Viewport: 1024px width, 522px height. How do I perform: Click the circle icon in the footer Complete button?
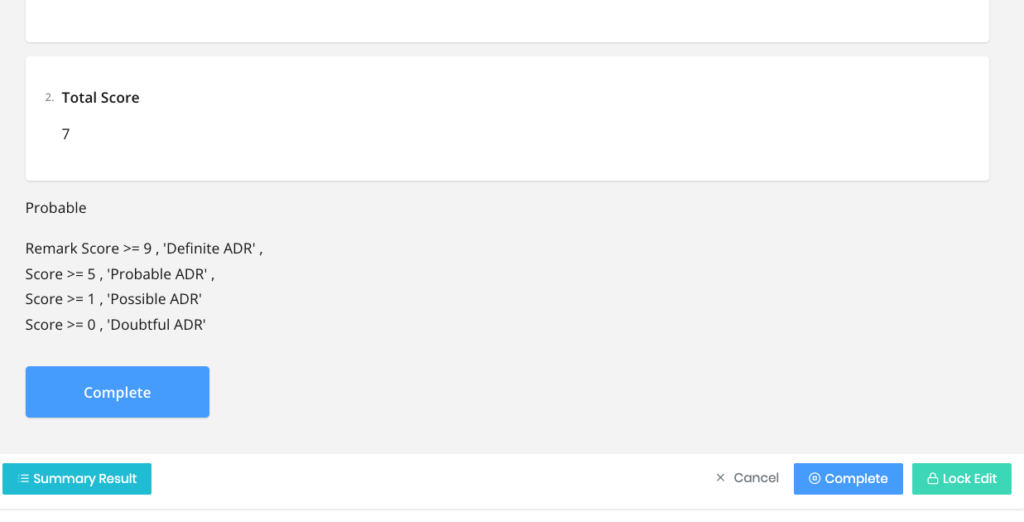click(814, 479)
